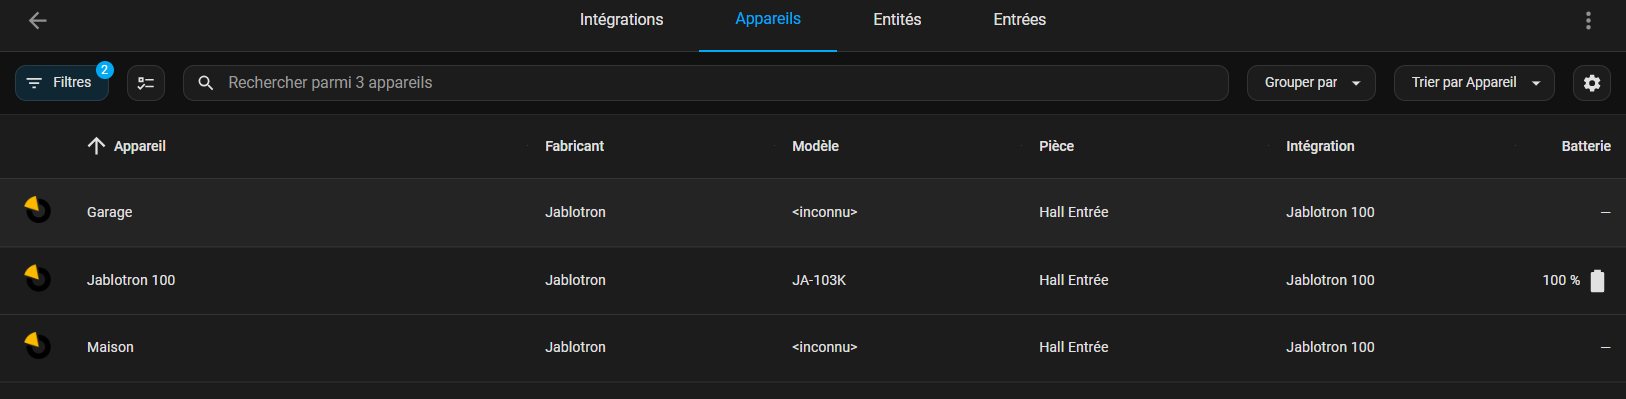Sort by the Batterie column header
Viewport: 1626px width, 399px height.
click(x=1586, y=146)
